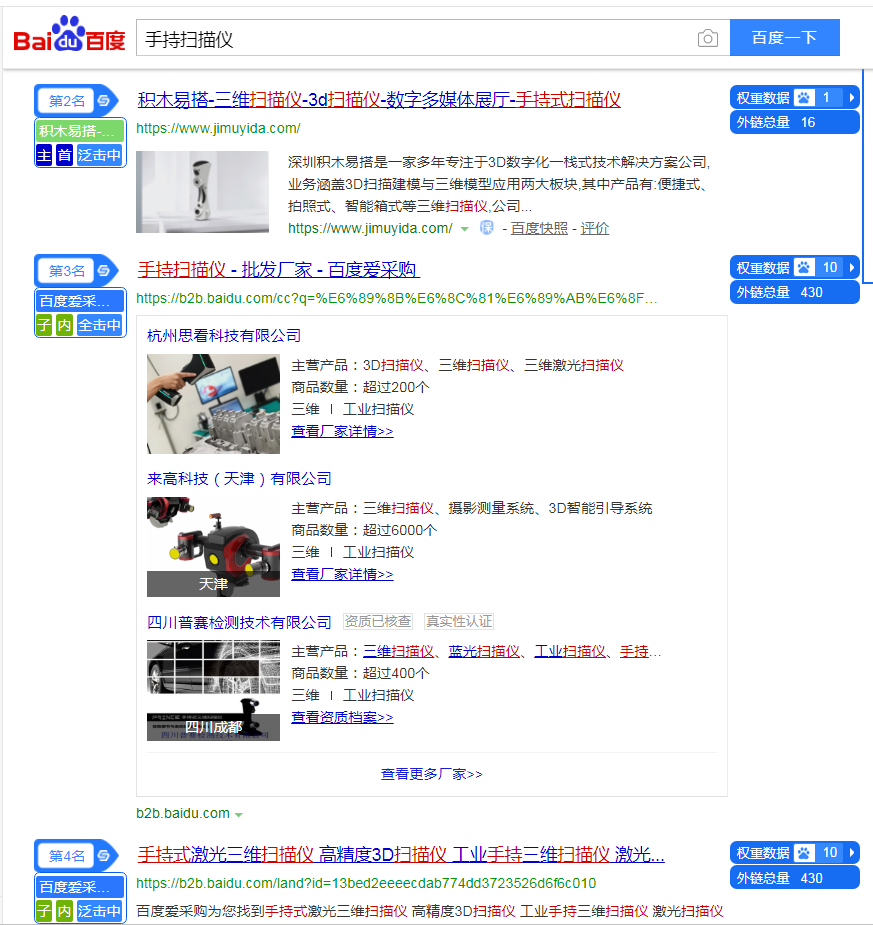Open 手持扫描仪 - 批发厂家 - 百度爱采购 result
Image resolution: width=873 pixels, height=925 pixels.
tap(278, 270)
